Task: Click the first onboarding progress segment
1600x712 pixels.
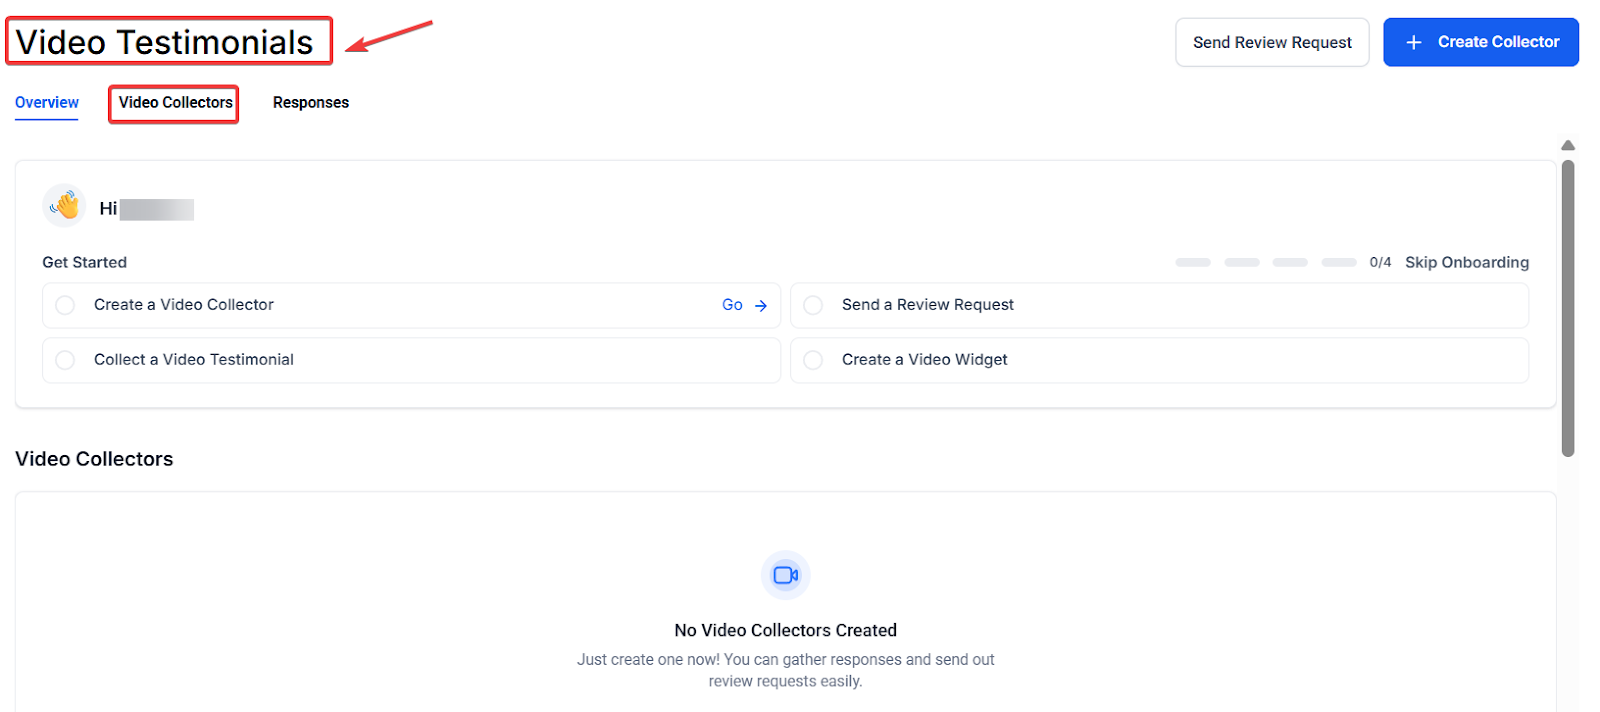Action: [x=1192, y=262]
